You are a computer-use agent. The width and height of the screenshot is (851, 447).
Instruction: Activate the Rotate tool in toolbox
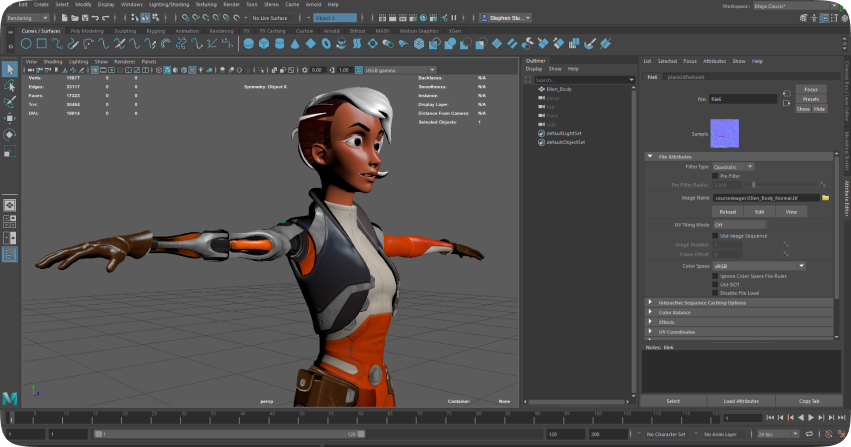pos(10,135)
